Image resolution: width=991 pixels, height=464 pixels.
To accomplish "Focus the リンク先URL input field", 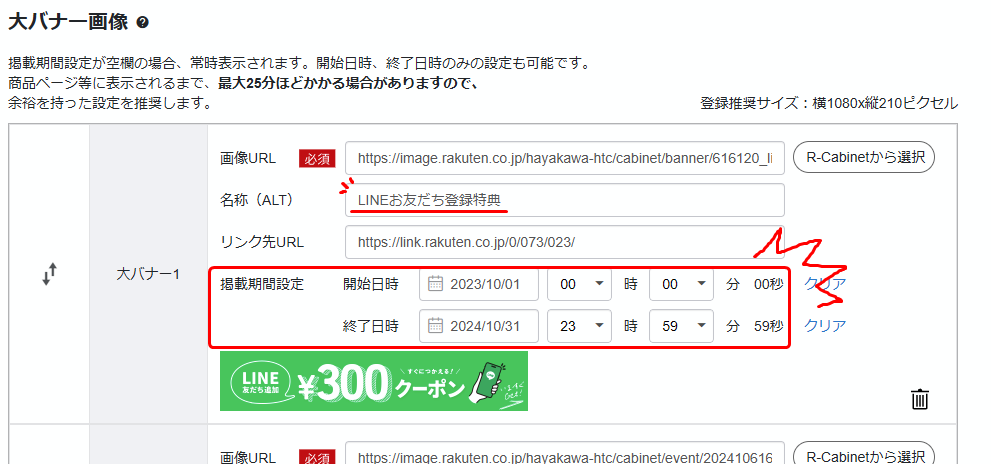I will coord(565,243).
